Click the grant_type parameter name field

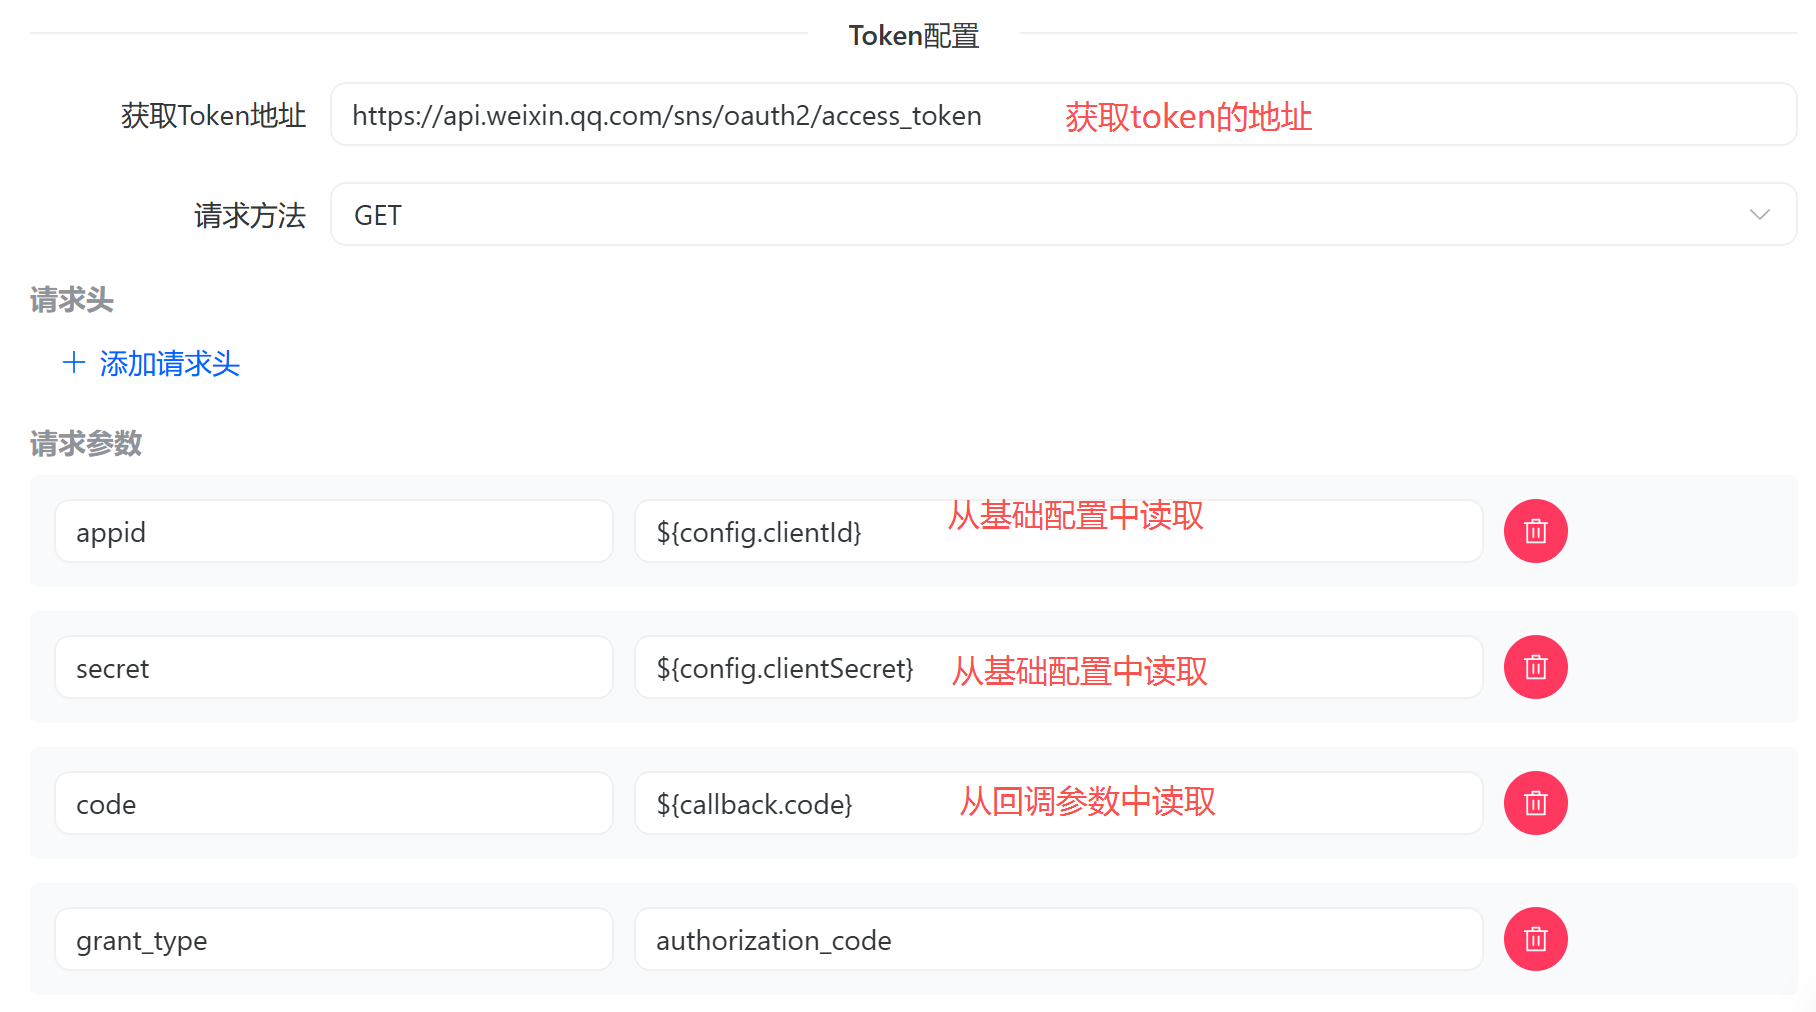click(333, 940)
